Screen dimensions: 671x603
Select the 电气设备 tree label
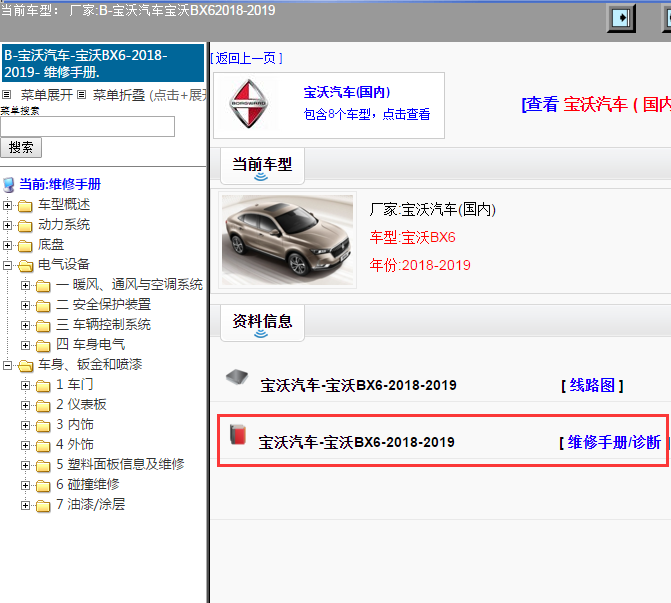click(64, 264)
